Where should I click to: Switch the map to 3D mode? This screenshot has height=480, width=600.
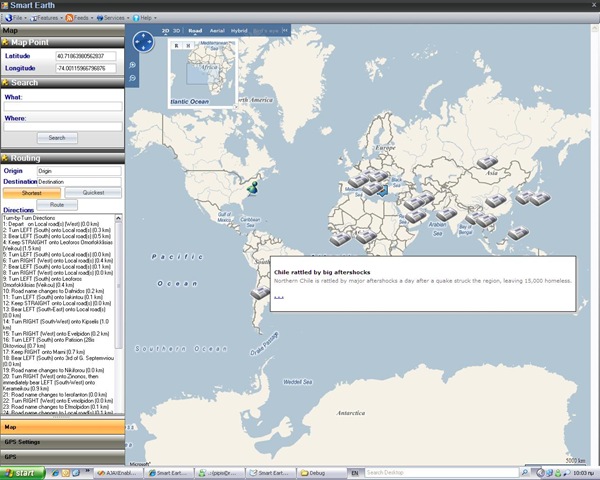[x=176, y=31]
